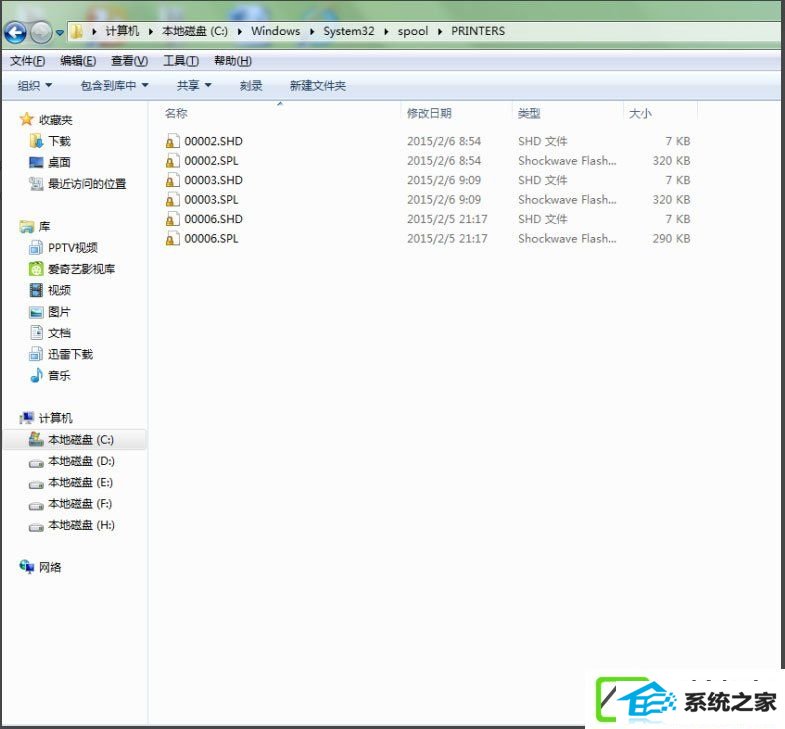Click the 库 libraries icon
The image size is (785, 729).
(27, 227)
